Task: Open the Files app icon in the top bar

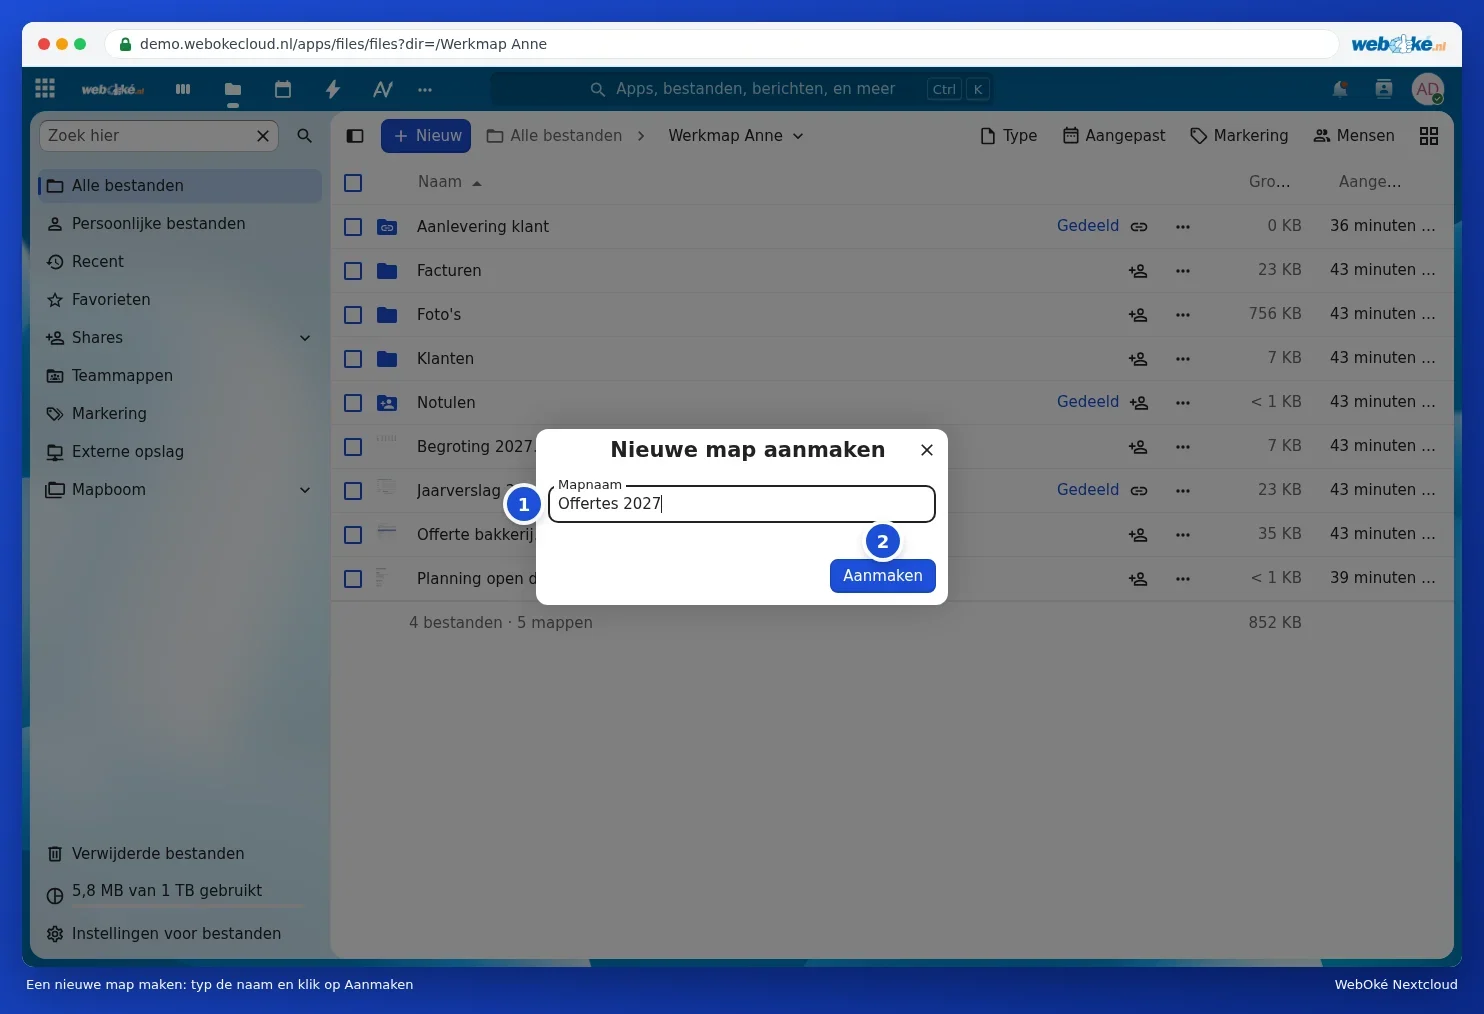Action: pyautogui.click(x=233, y=89)
